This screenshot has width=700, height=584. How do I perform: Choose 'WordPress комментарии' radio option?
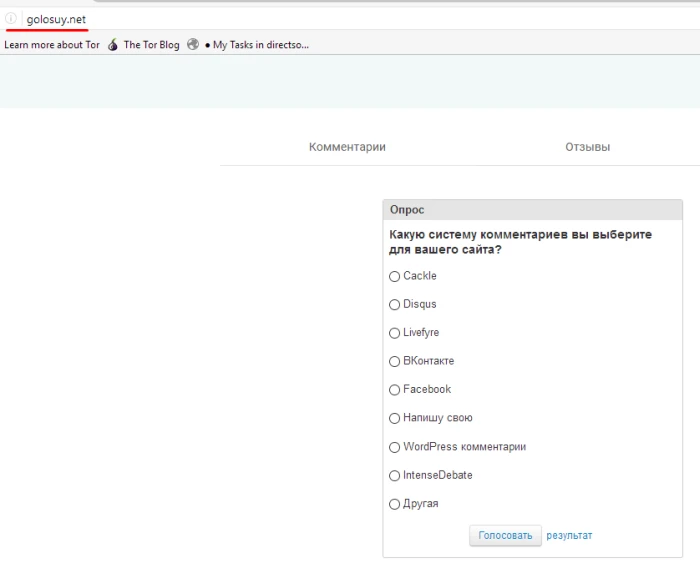(394, 448)
